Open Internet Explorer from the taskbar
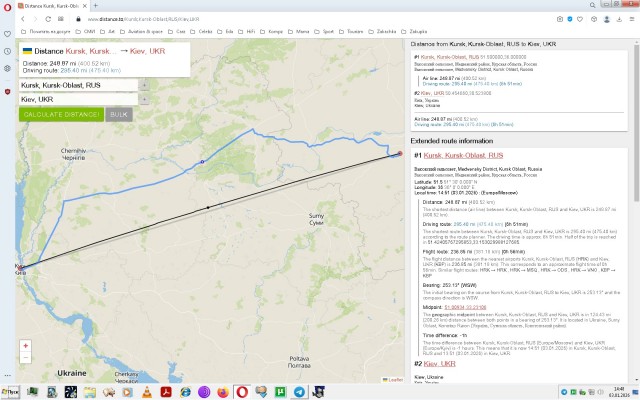The height and width of the screenshot is (400, 640). 185,392
